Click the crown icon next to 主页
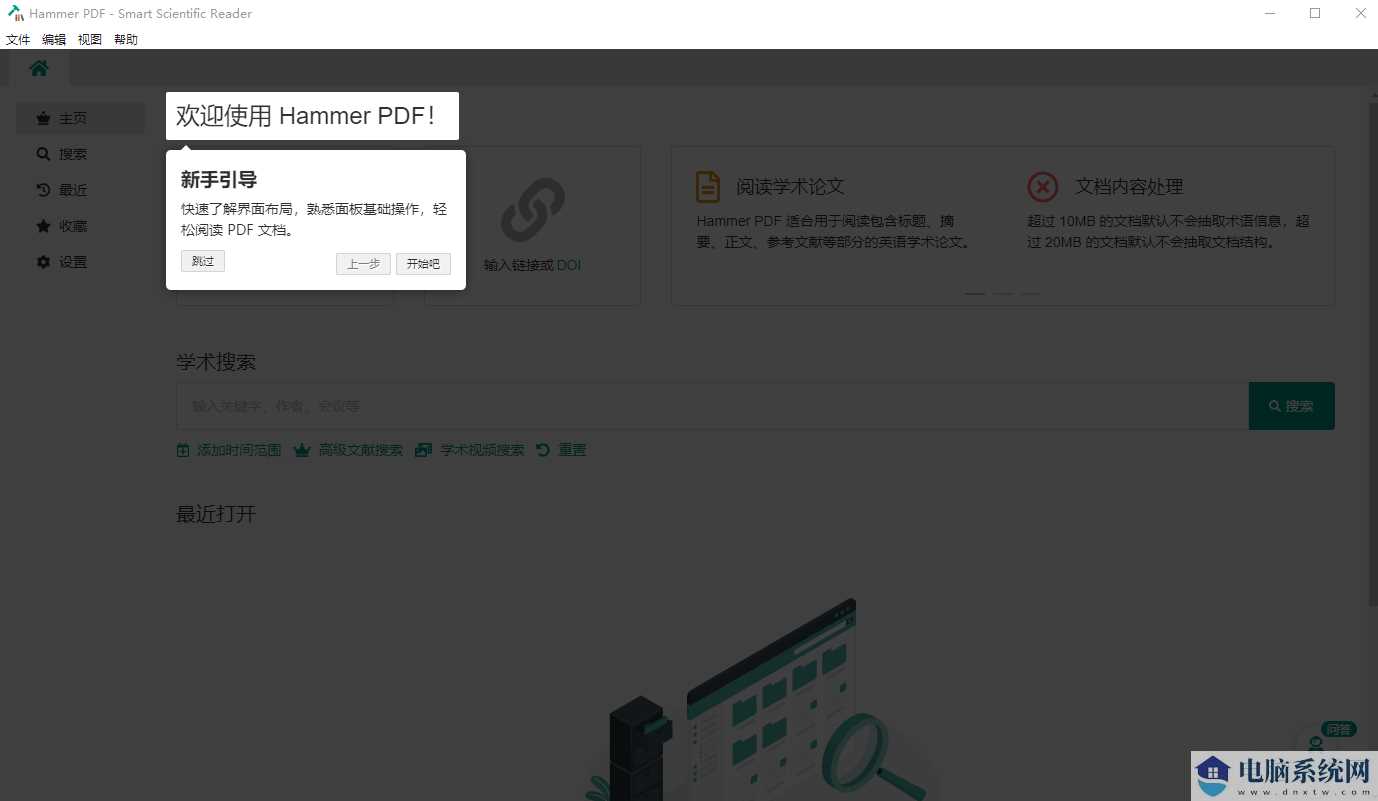 point(43,118)
